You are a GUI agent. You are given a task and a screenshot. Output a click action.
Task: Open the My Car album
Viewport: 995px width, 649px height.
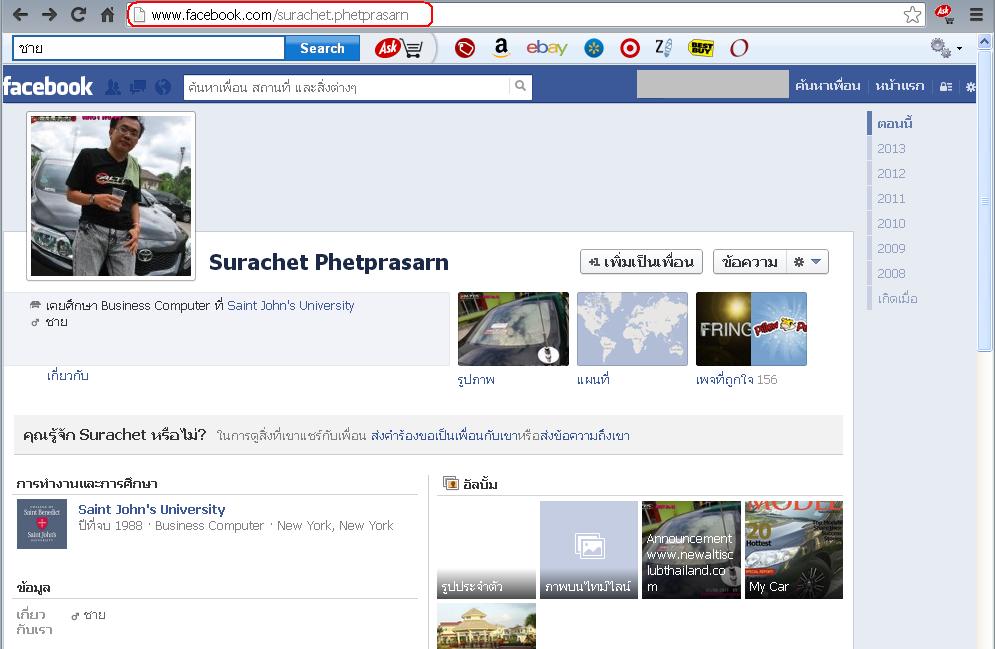[794, 550]
